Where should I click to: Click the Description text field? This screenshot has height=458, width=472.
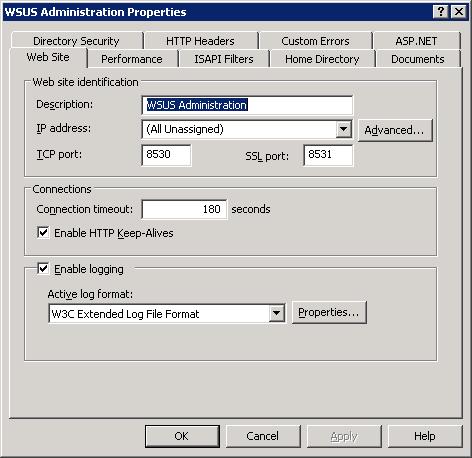(x=247, y=105)
